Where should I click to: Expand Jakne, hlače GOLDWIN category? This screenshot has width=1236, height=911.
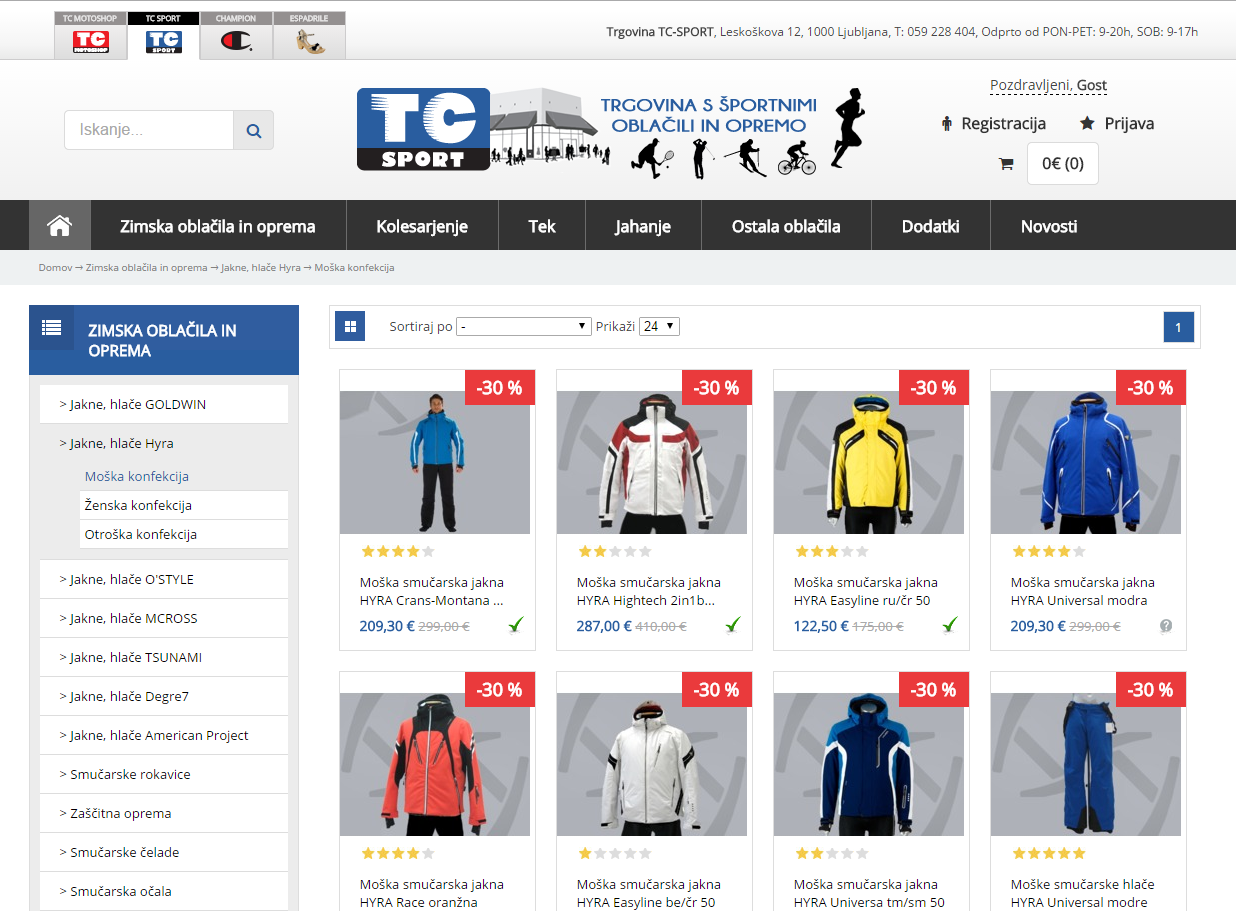click(x=164, y=404)
